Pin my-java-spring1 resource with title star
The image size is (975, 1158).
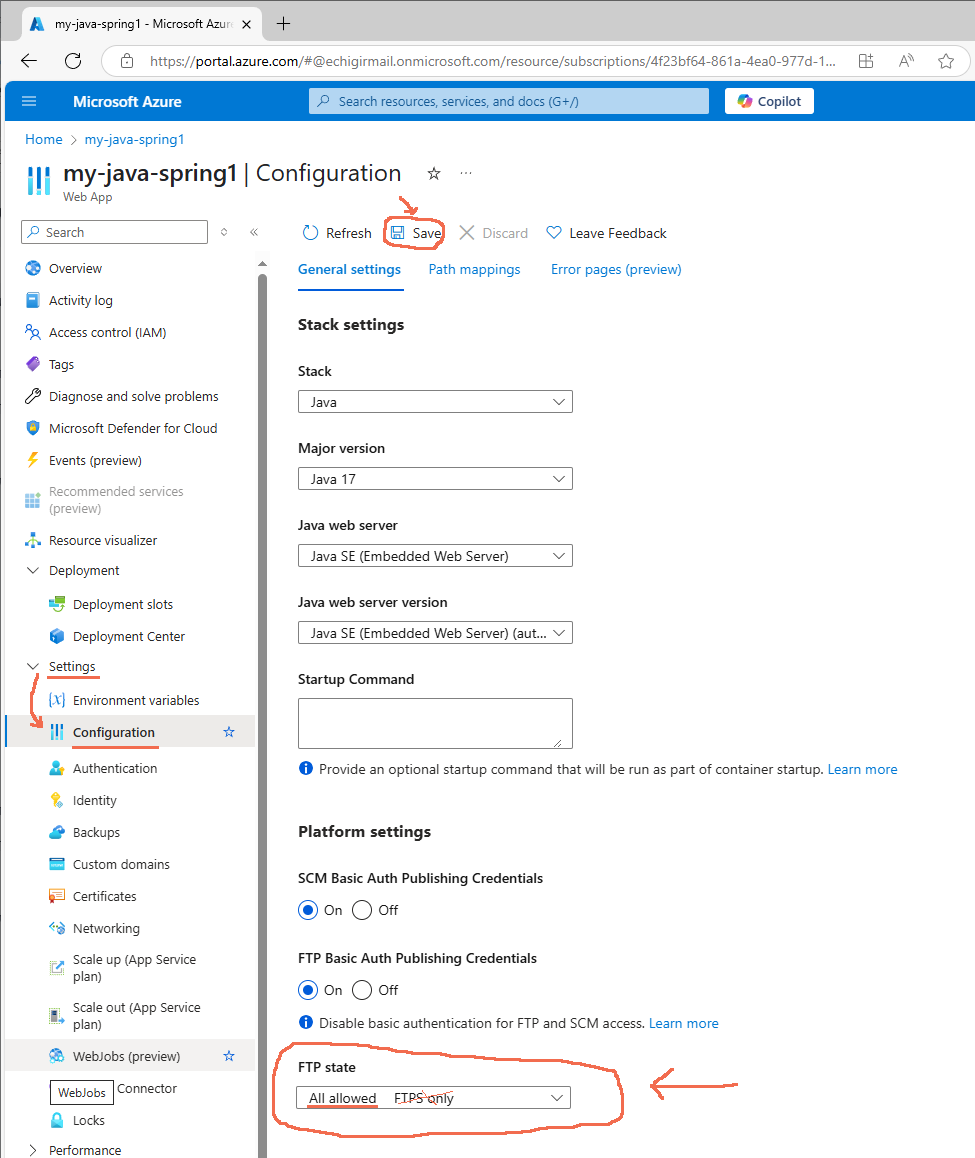[434, 174]
